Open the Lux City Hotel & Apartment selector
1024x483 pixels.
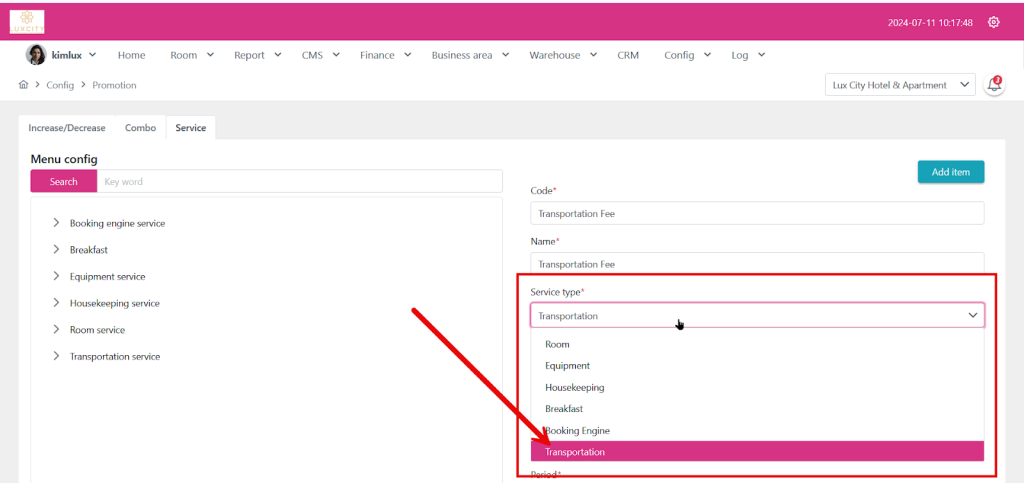point(900,85)
